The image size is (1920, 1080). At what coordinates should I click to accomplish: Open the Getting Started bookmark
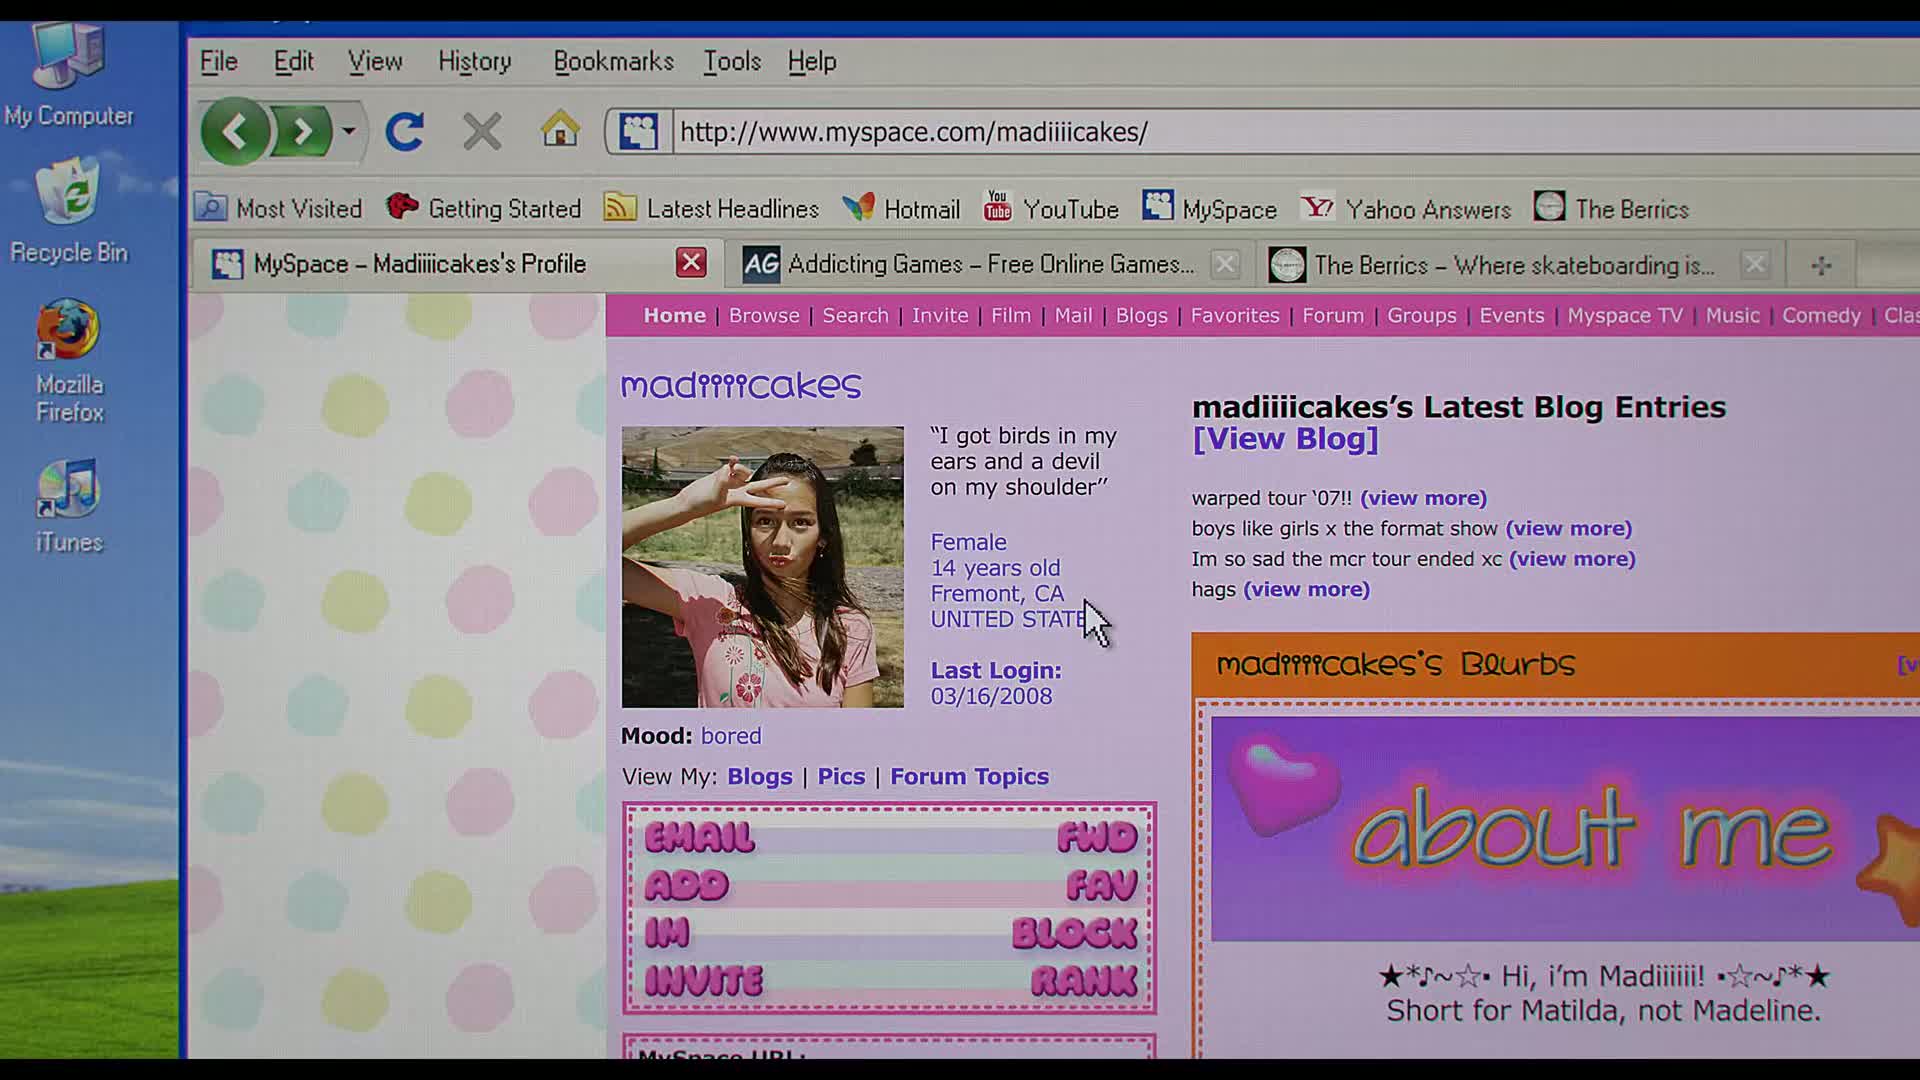click(x=484, y=208)
